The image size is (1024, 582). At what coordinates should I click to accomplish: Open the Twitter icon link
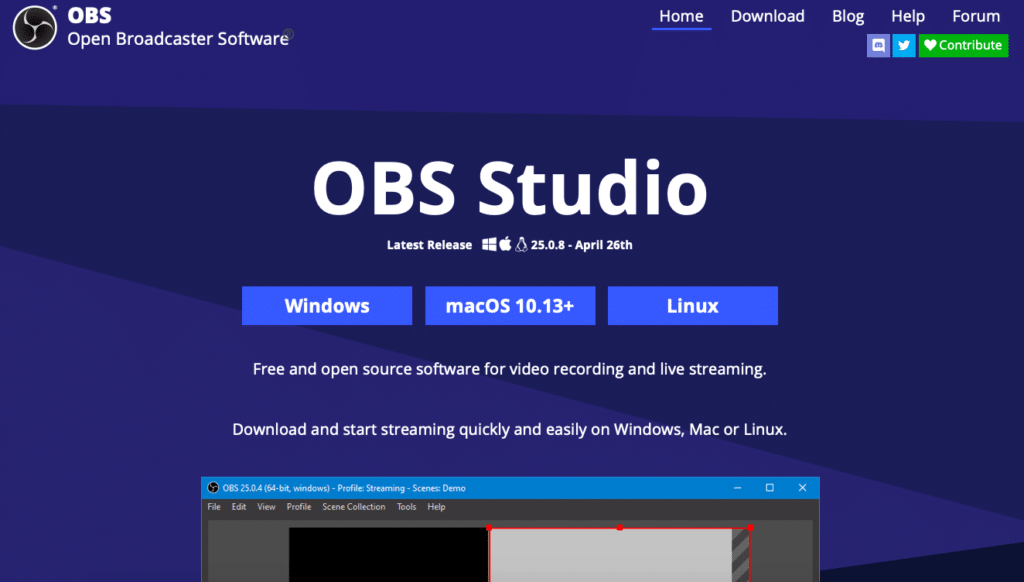(904, 45)
